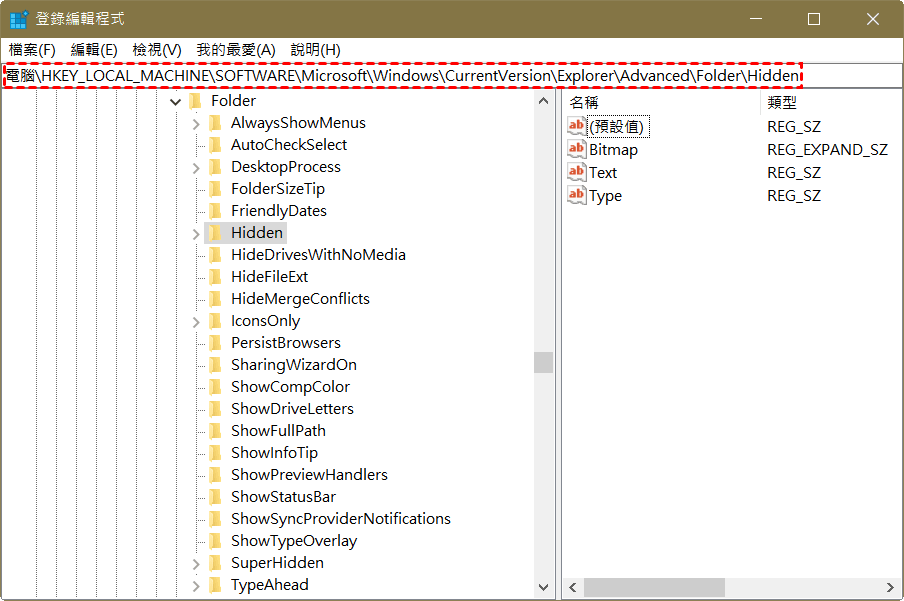Click the string value icon next to Bitmap

point(577,149)
